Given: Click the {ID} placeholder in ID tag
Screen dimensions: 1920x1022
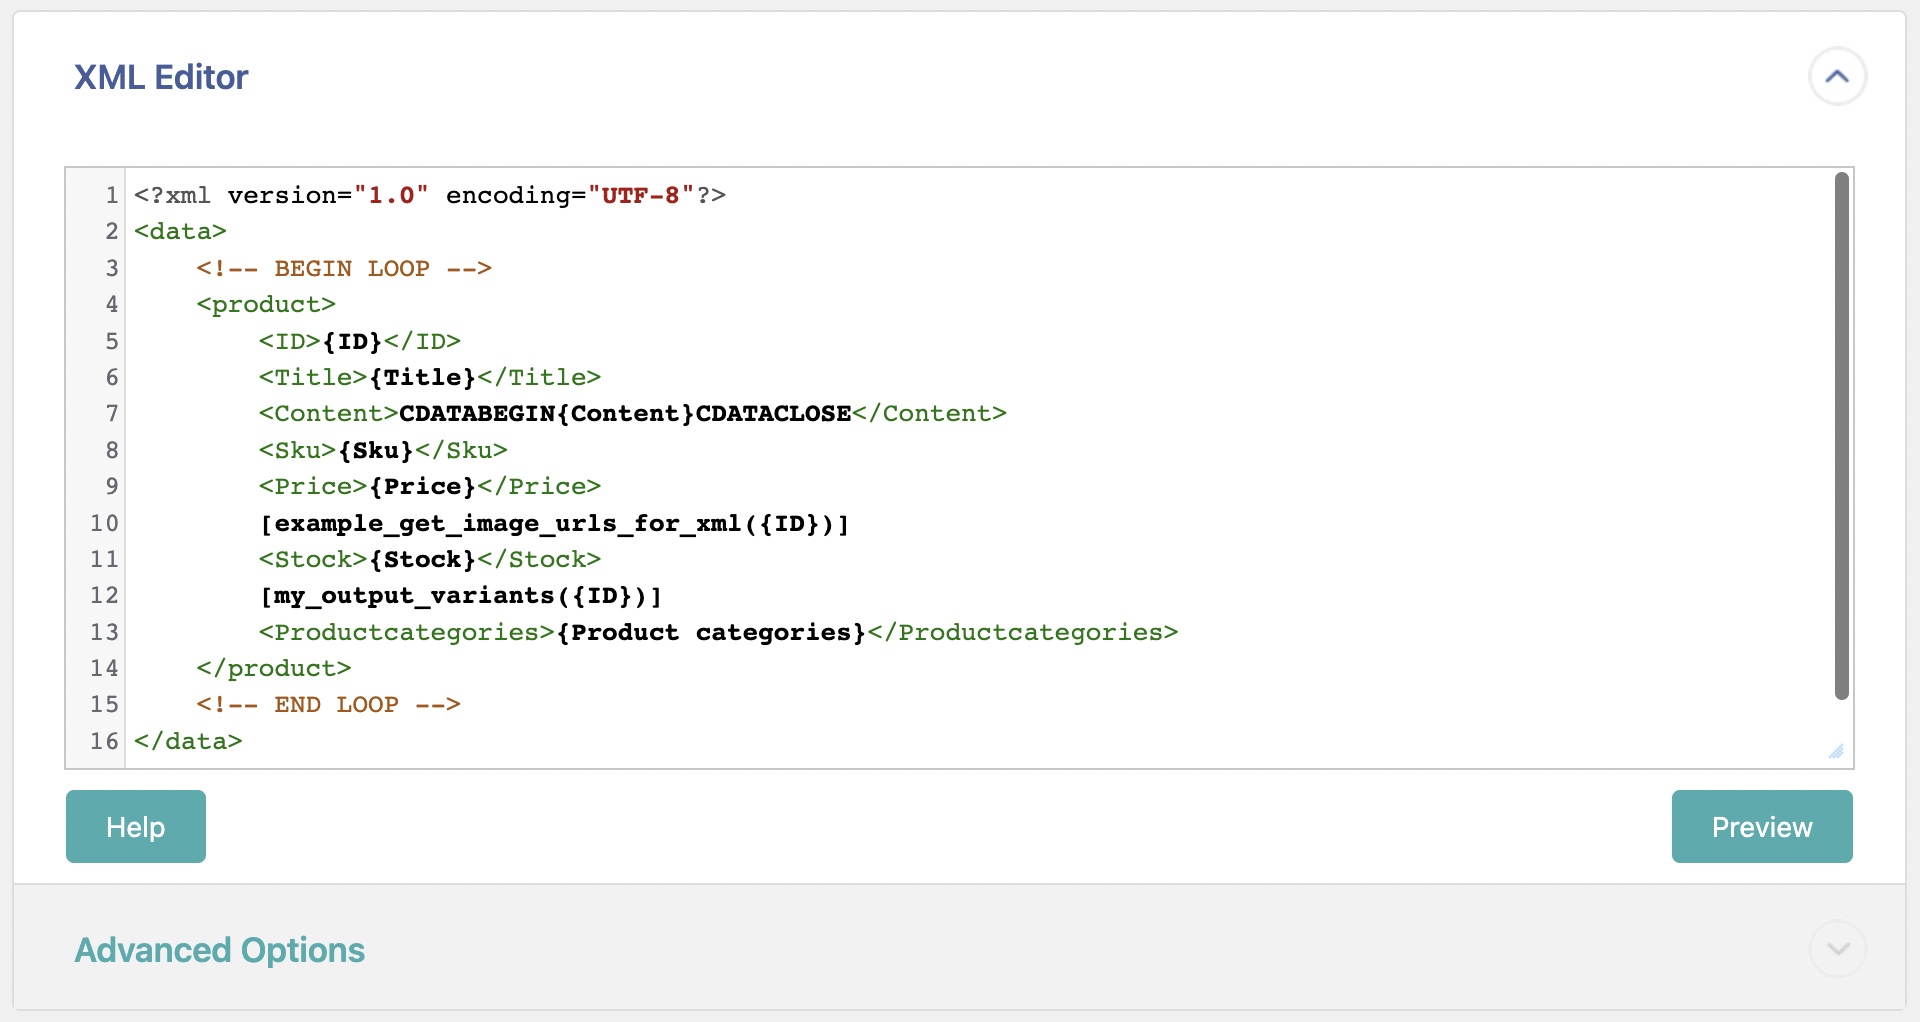Looking at the screenshot, I should coord(352,342).
